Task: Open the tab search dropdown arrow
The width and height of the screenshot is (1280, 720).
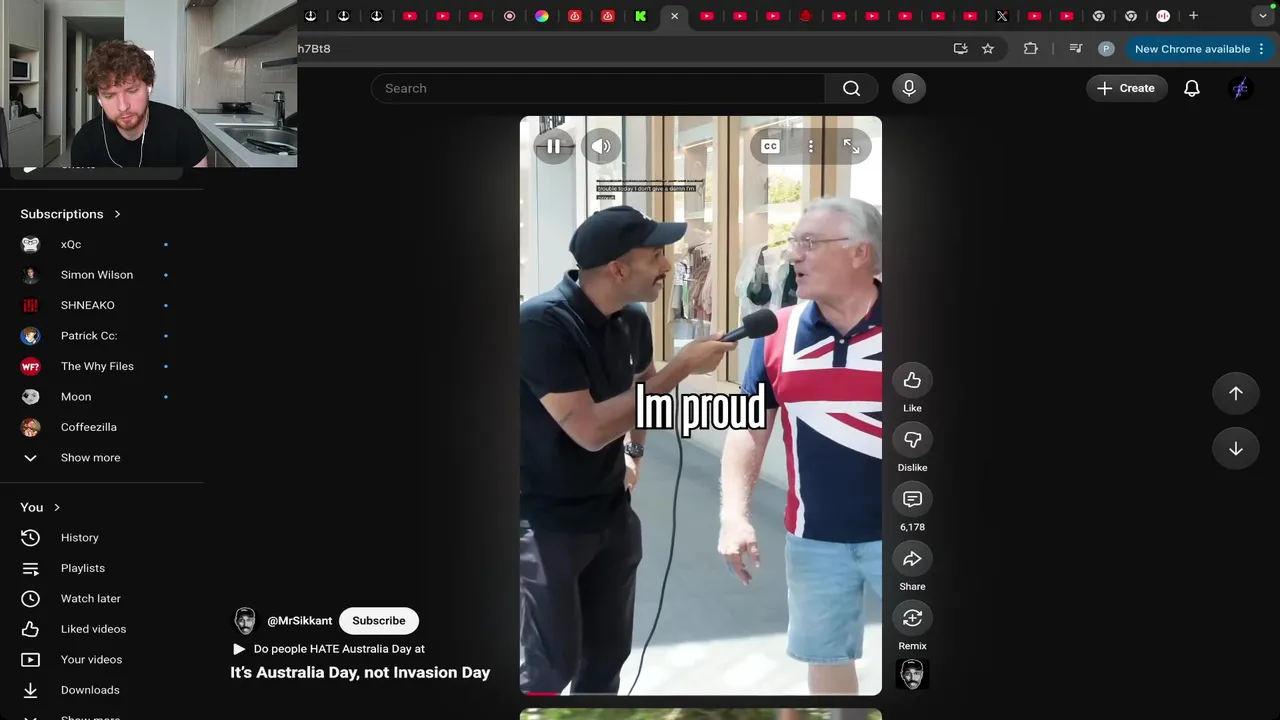Action: [x=1263, y=16]
